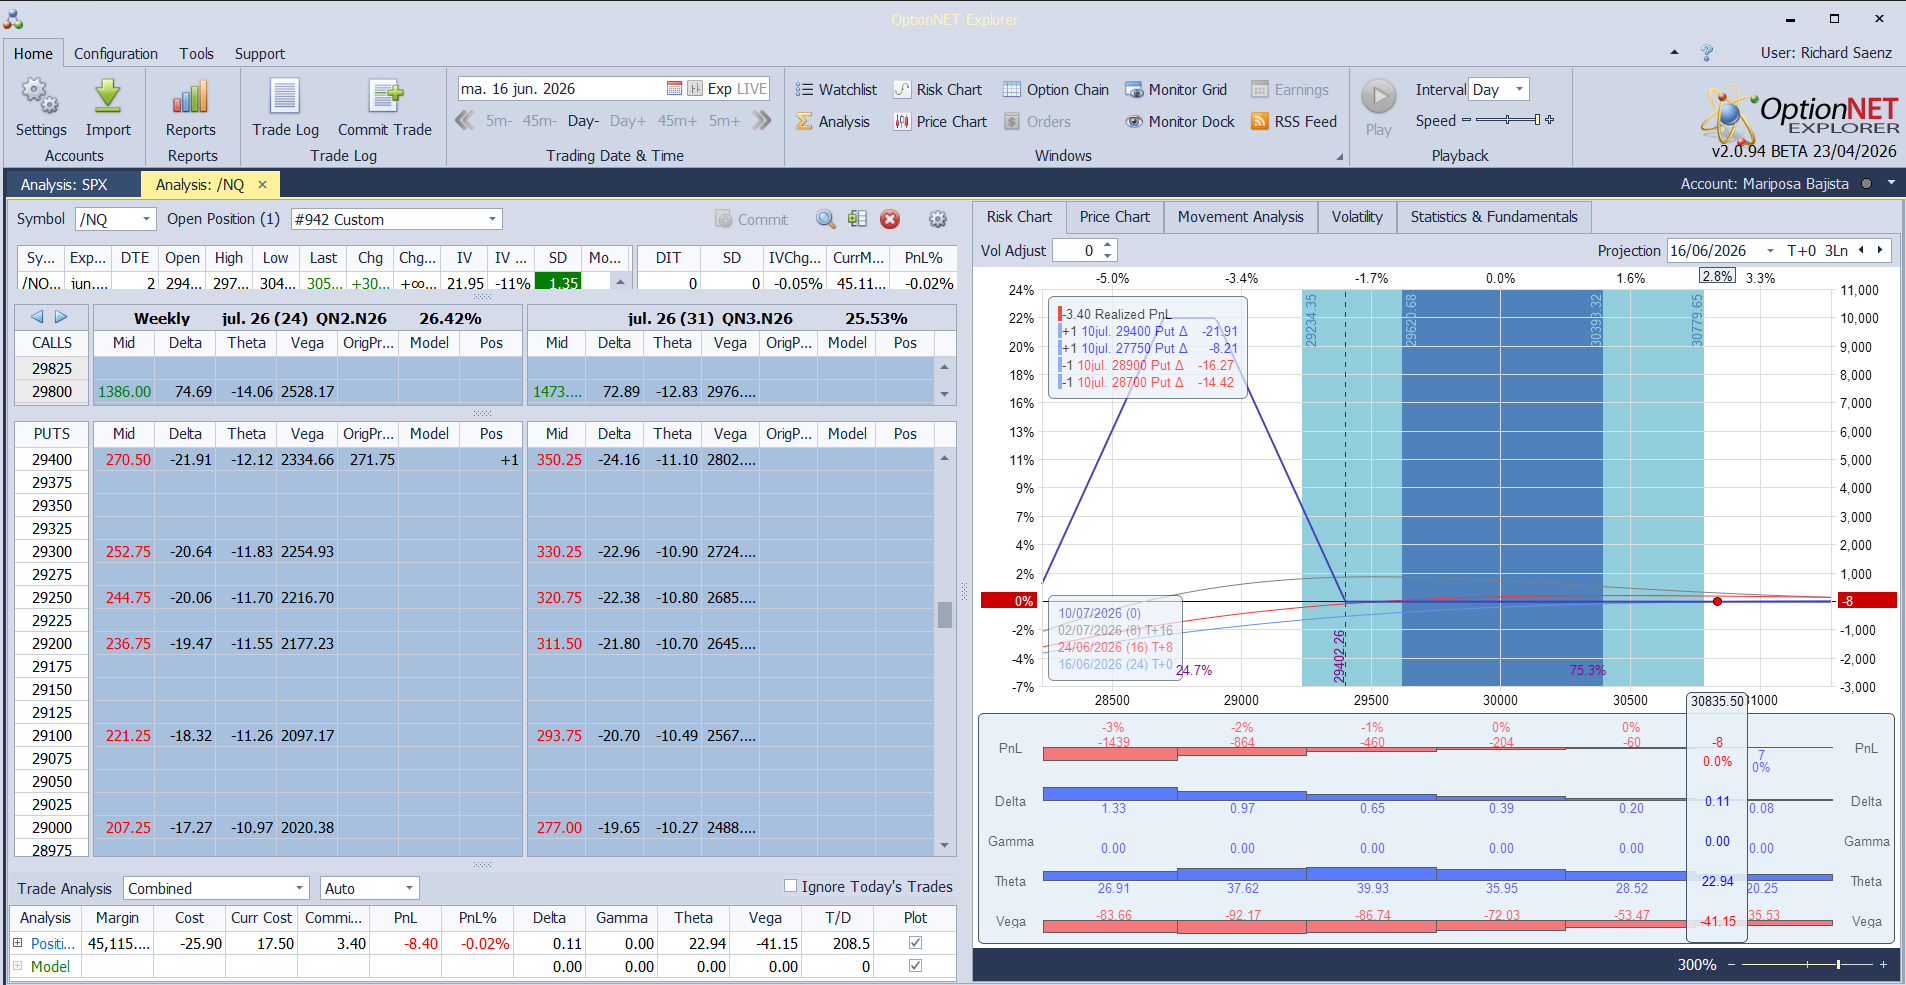Open the Price Chart tab in the chart panel
1906x985 pixels.
coord(1114,217)
